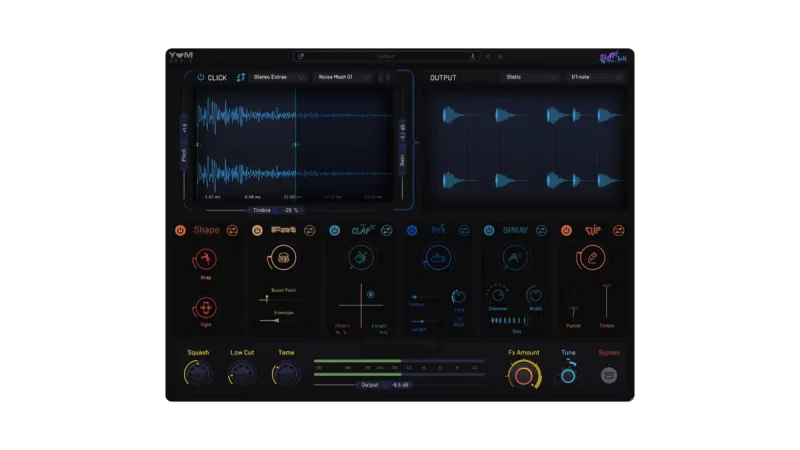Click the Tight icon in Shape module

[206, 308]
